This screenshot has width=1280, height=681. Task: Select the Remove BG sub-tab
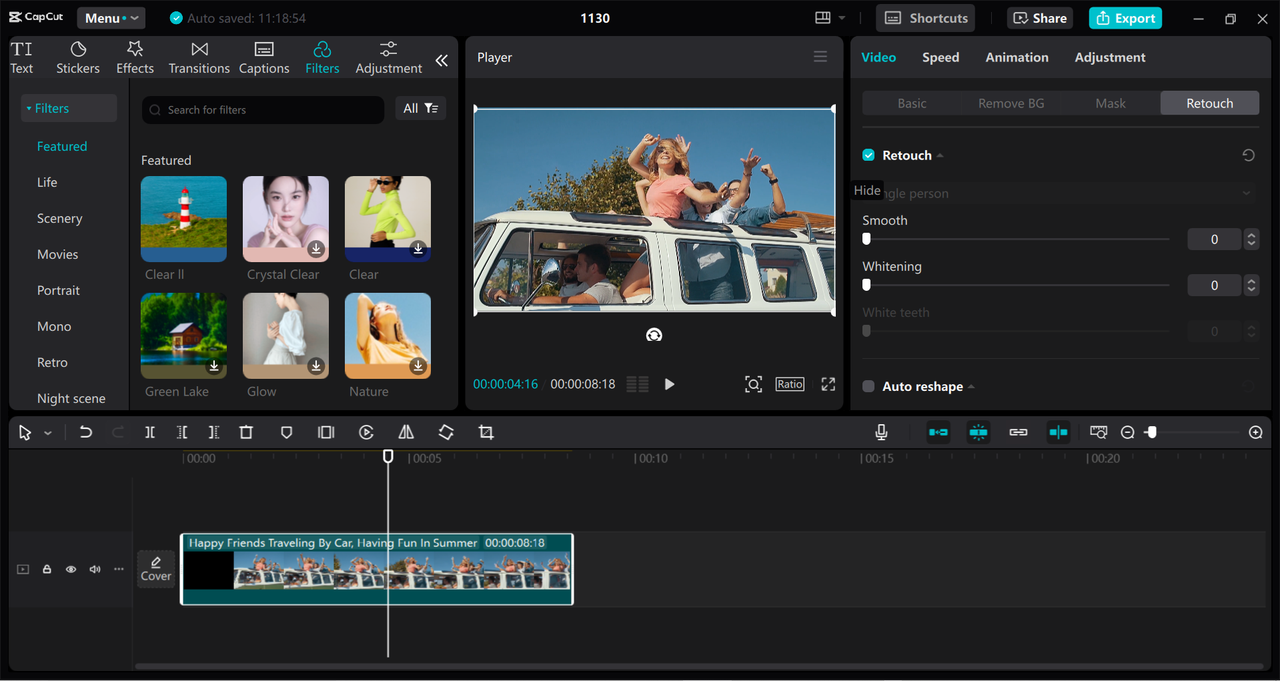[x=1011, y=103]
